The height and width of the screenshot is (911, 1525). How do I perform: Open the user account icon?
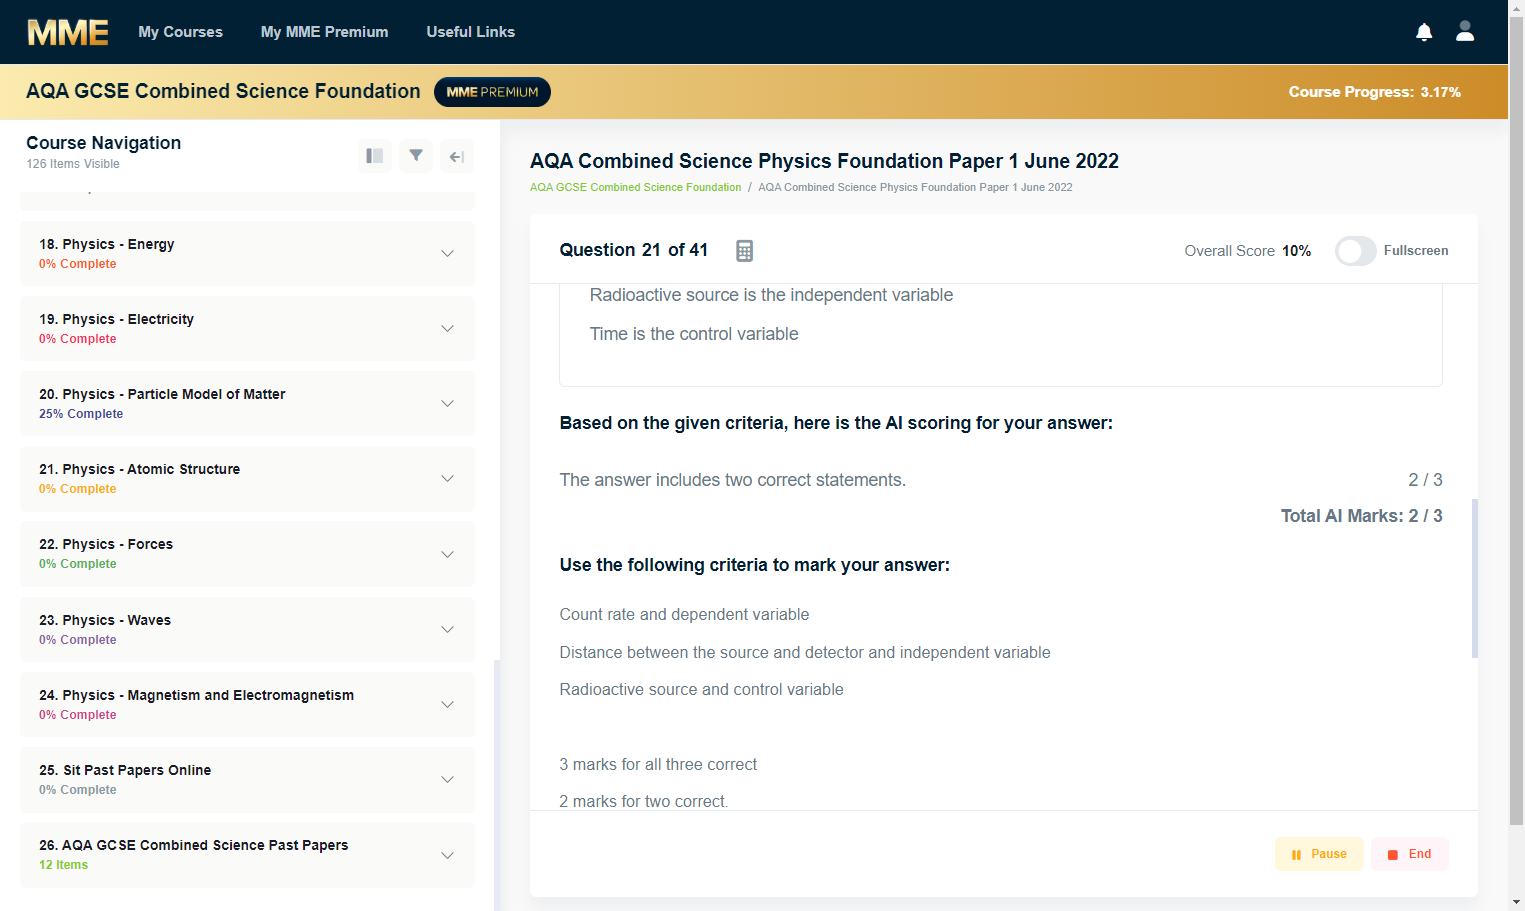1465,31
